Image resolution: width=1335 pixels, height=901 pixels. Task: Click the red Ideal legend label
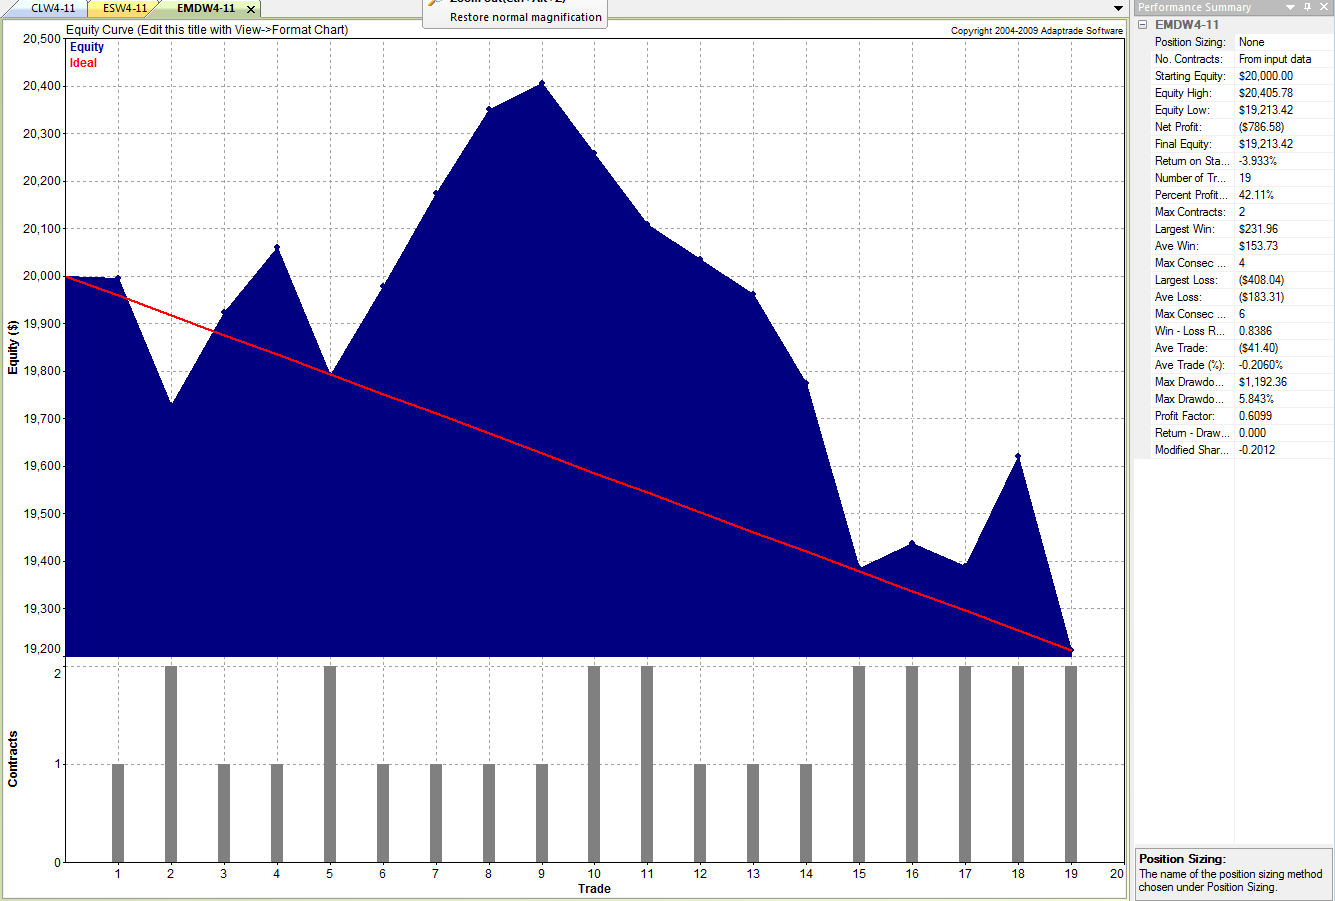point(83,63)
